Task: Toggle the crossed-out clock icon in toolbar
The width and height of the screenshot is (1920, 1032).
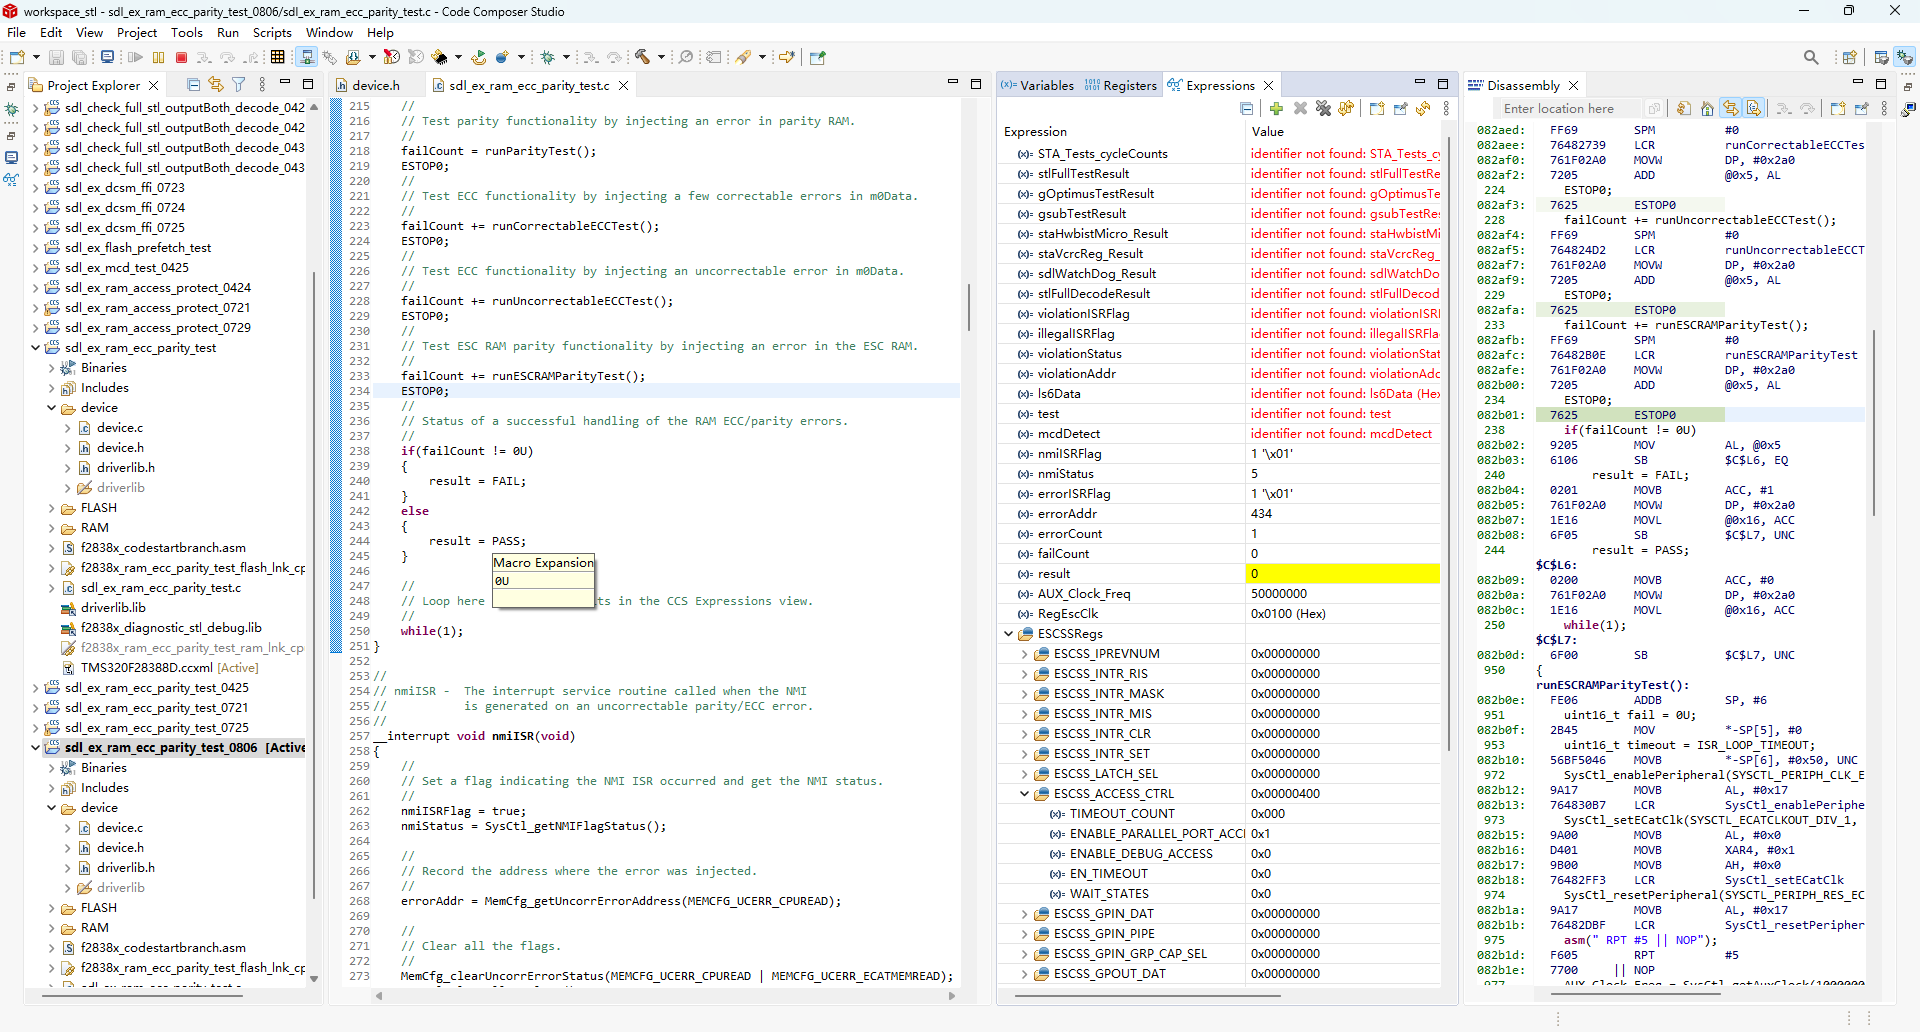Action: tap(391, 57)
